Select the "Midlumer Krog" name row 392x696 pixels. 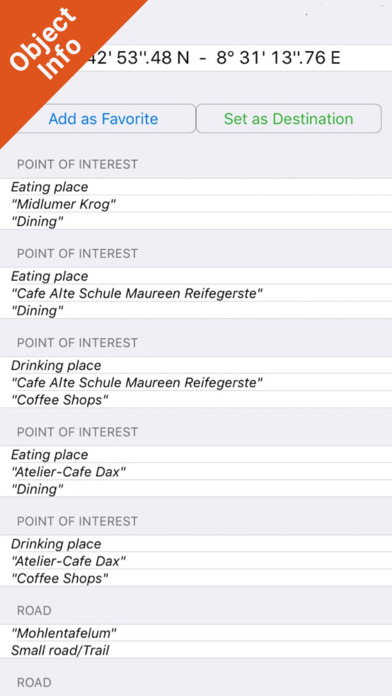click(196, 204)
